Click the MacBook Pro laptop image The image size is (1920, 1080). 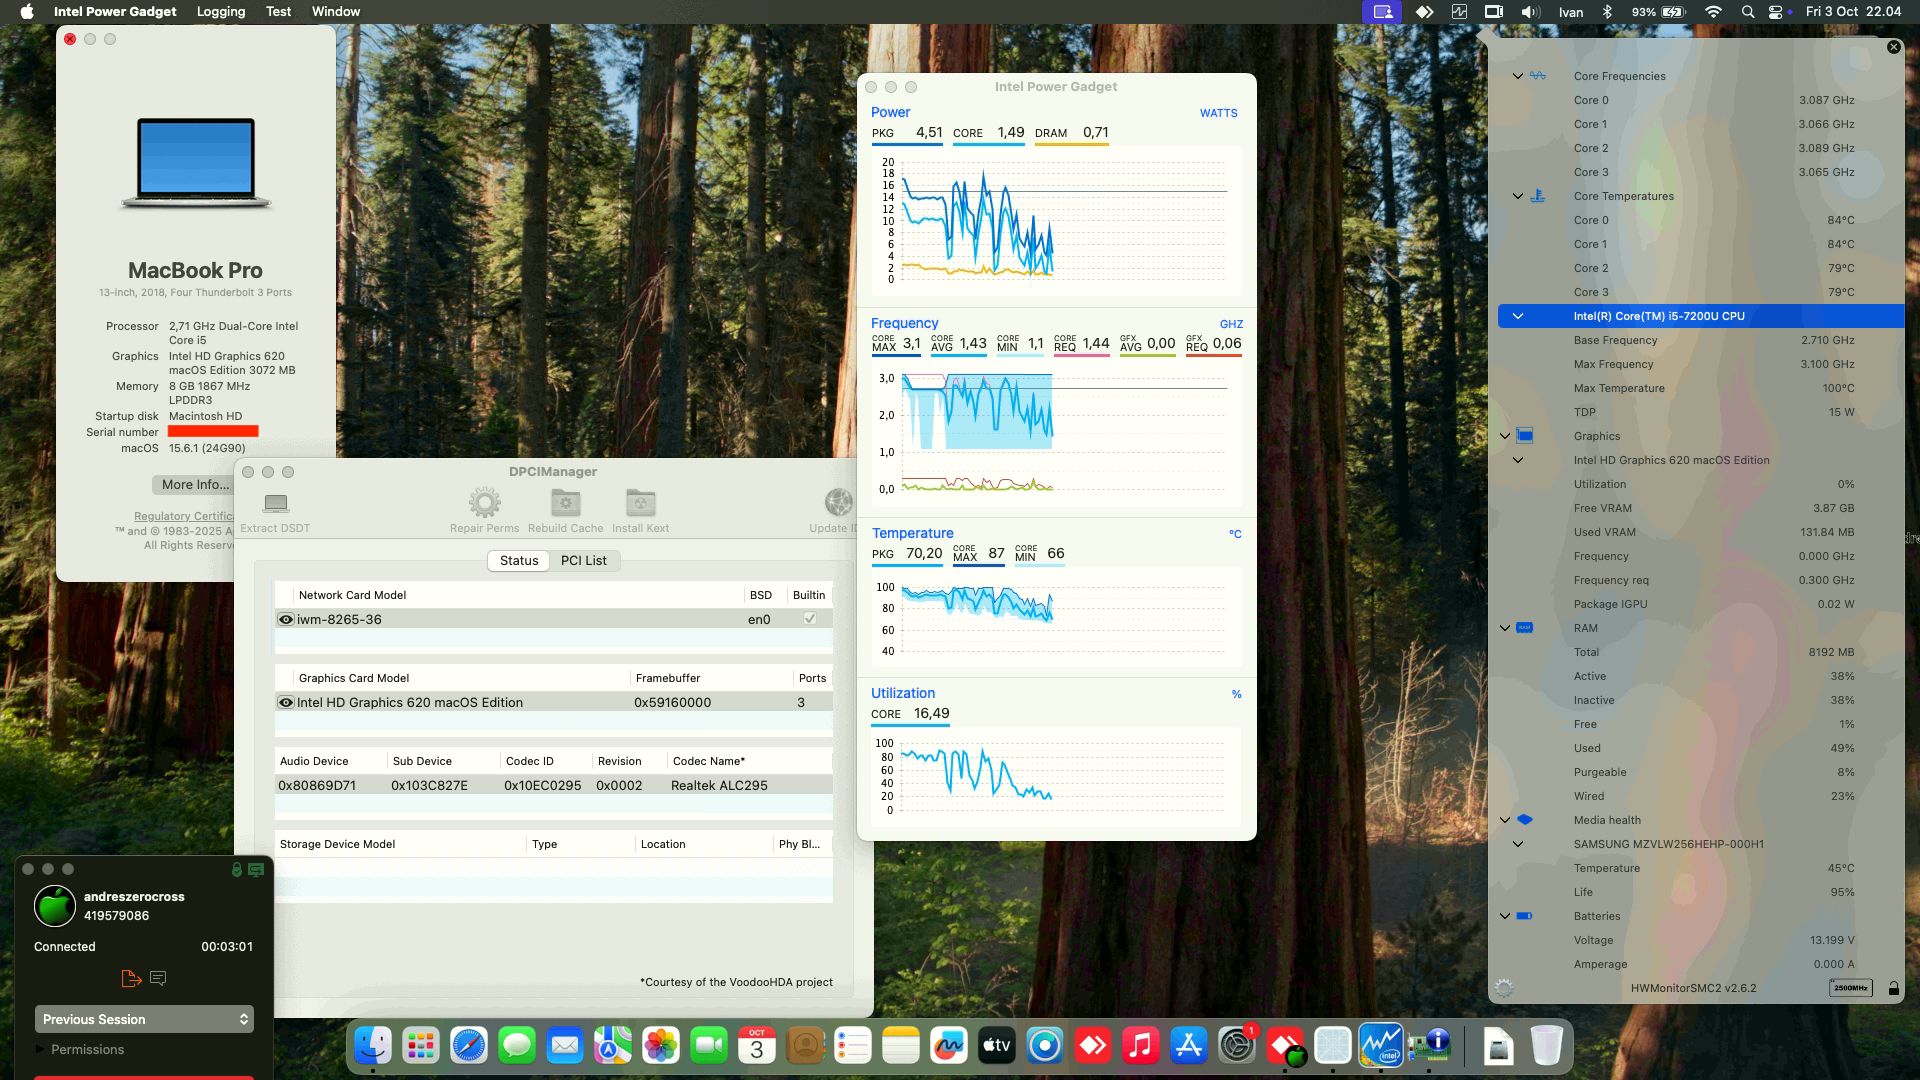[196, 163]
